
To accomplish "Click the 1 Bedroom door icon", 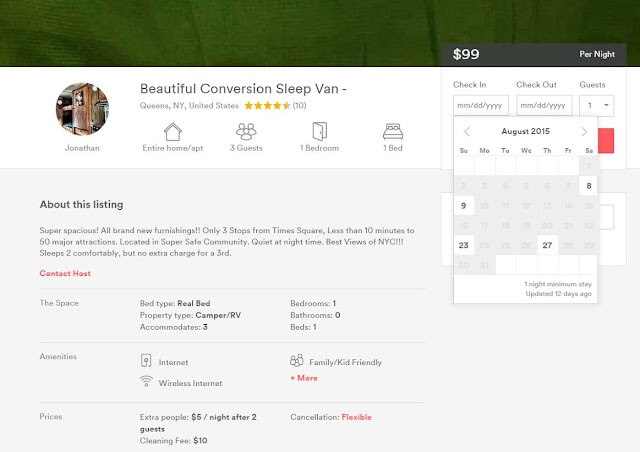I will pos(318,132).
